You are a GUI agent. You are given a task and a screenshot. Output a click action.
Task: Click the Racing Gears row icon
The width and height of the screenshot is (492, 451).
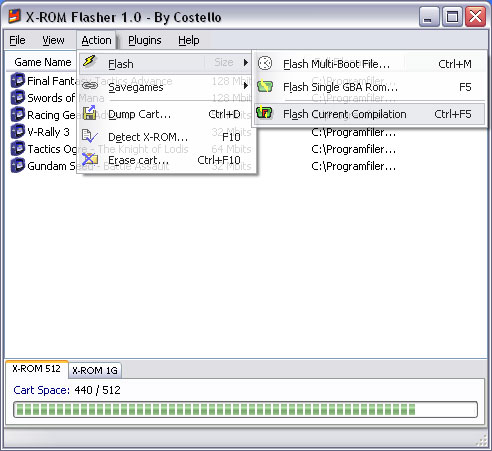[18, 115]
